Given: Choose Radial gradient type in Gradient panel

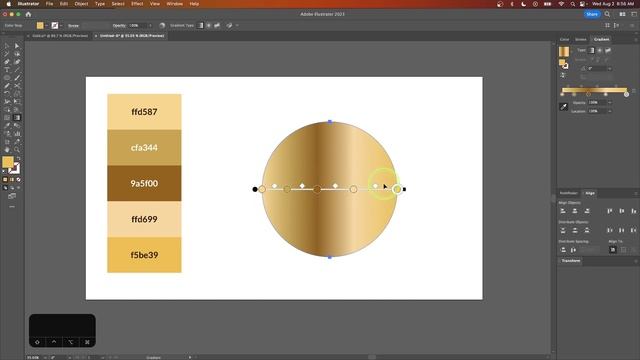Looking at the screenshot, I should (600, 51).
